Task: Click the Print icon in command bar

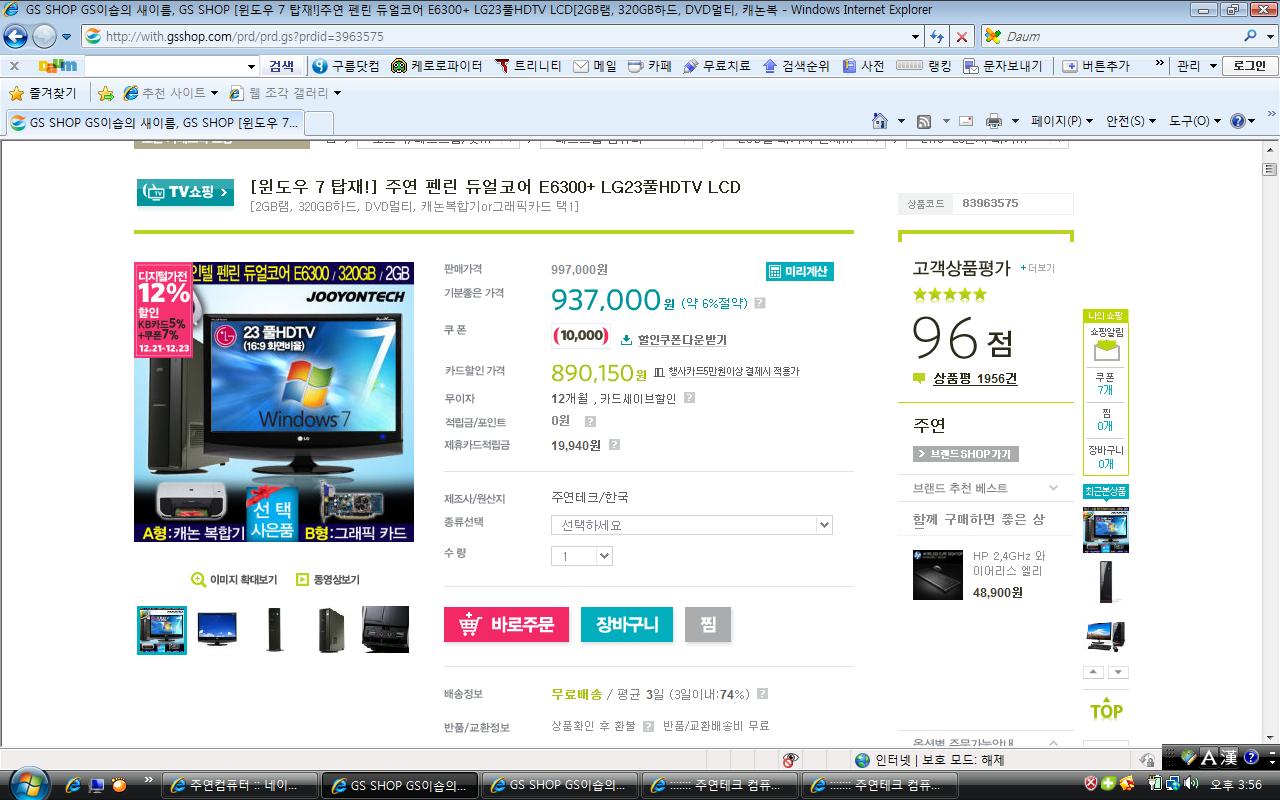Action: tap(994, 121)
